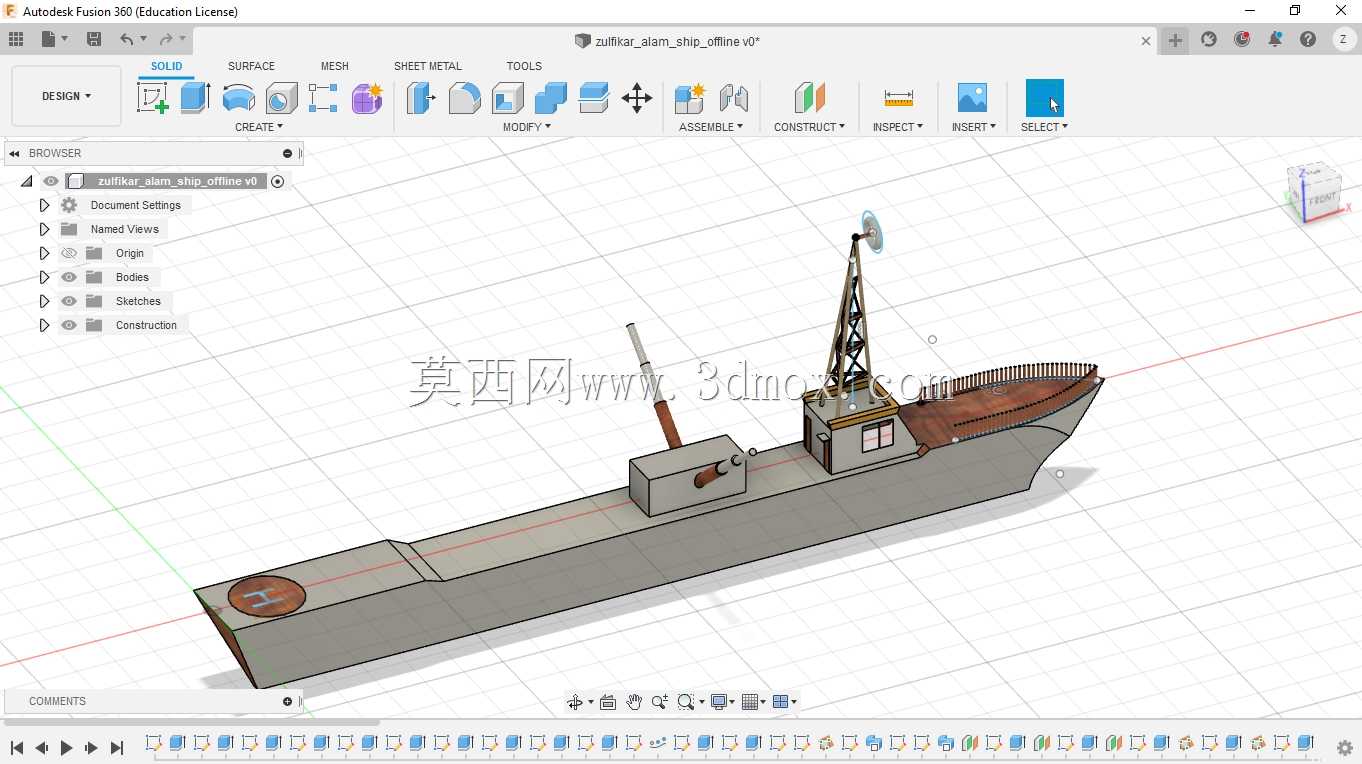Screen dimensions: 1362x764
Task: Switch to the TOOLS tab
Action: (x=524, y=66)
